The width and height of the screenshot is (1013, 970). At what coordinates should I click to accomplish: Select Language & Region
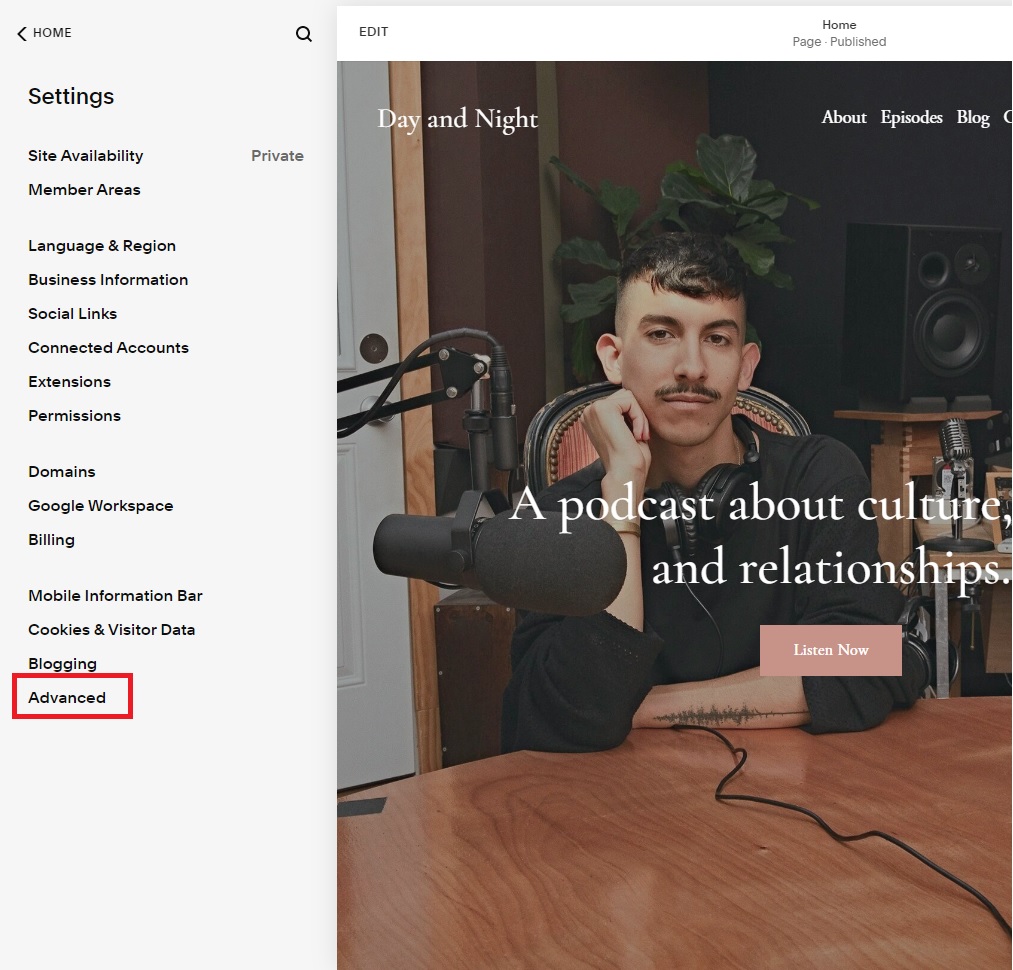pyautogui.click(x=102, y=246)
